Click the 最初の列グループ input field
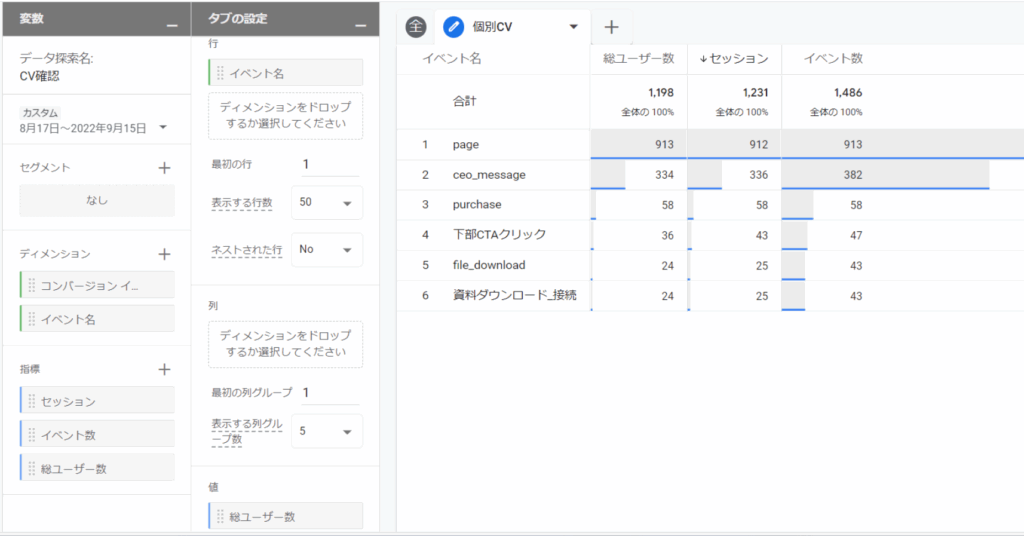Viewport: 1024px width, 536px height. (329, 393)
